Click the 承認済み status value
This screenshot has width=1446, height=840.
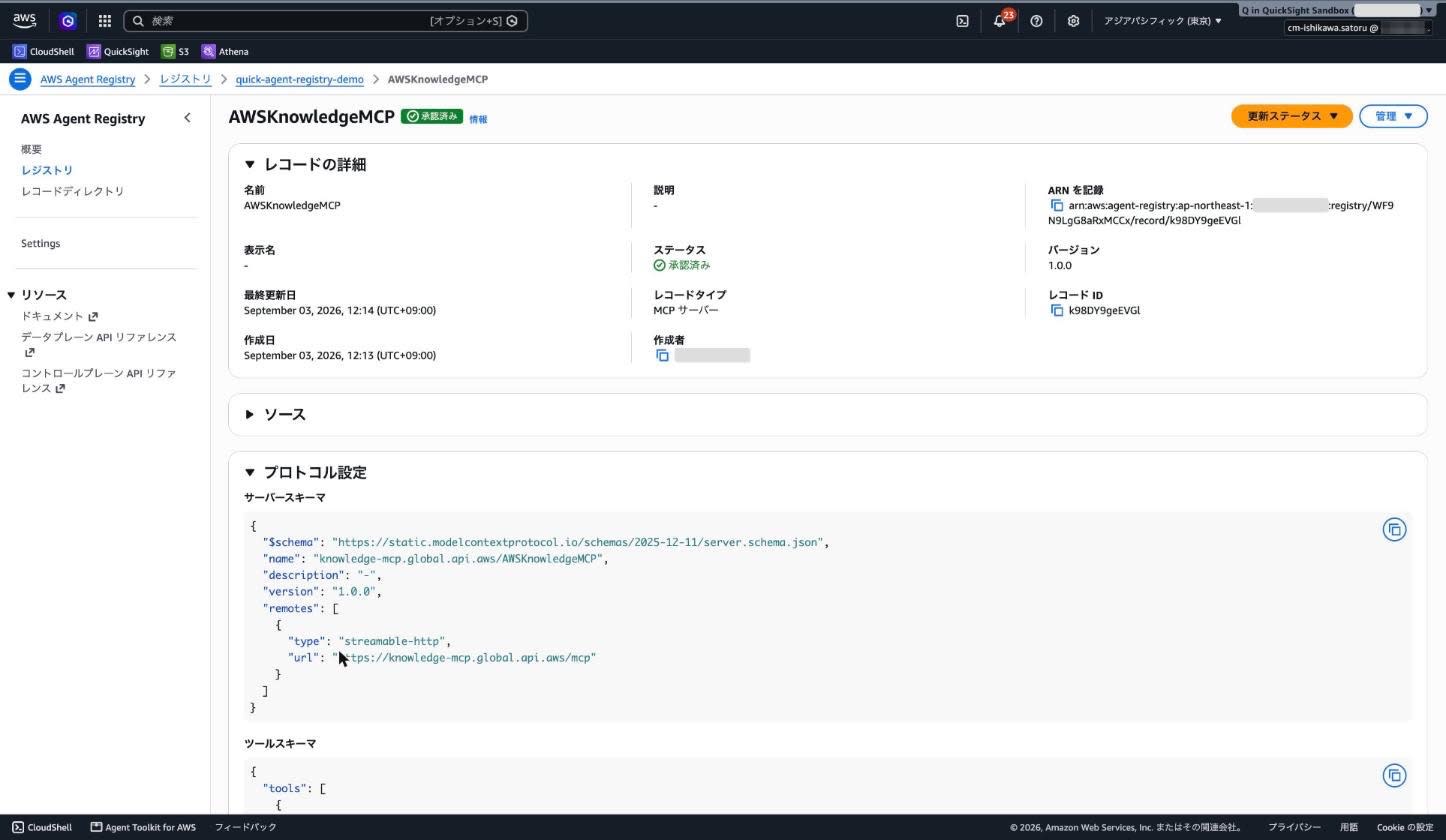pos(682,265)
